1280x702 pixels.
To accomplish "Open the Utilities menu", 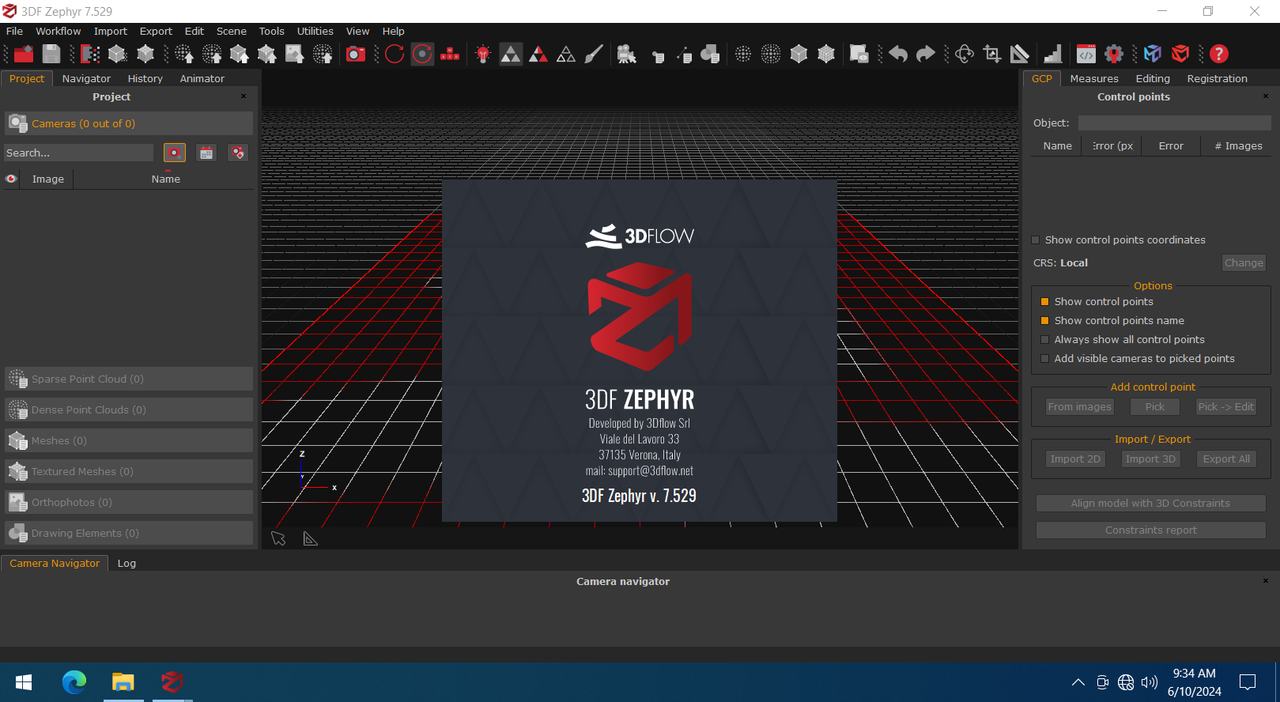I will (x=315, y=31).
